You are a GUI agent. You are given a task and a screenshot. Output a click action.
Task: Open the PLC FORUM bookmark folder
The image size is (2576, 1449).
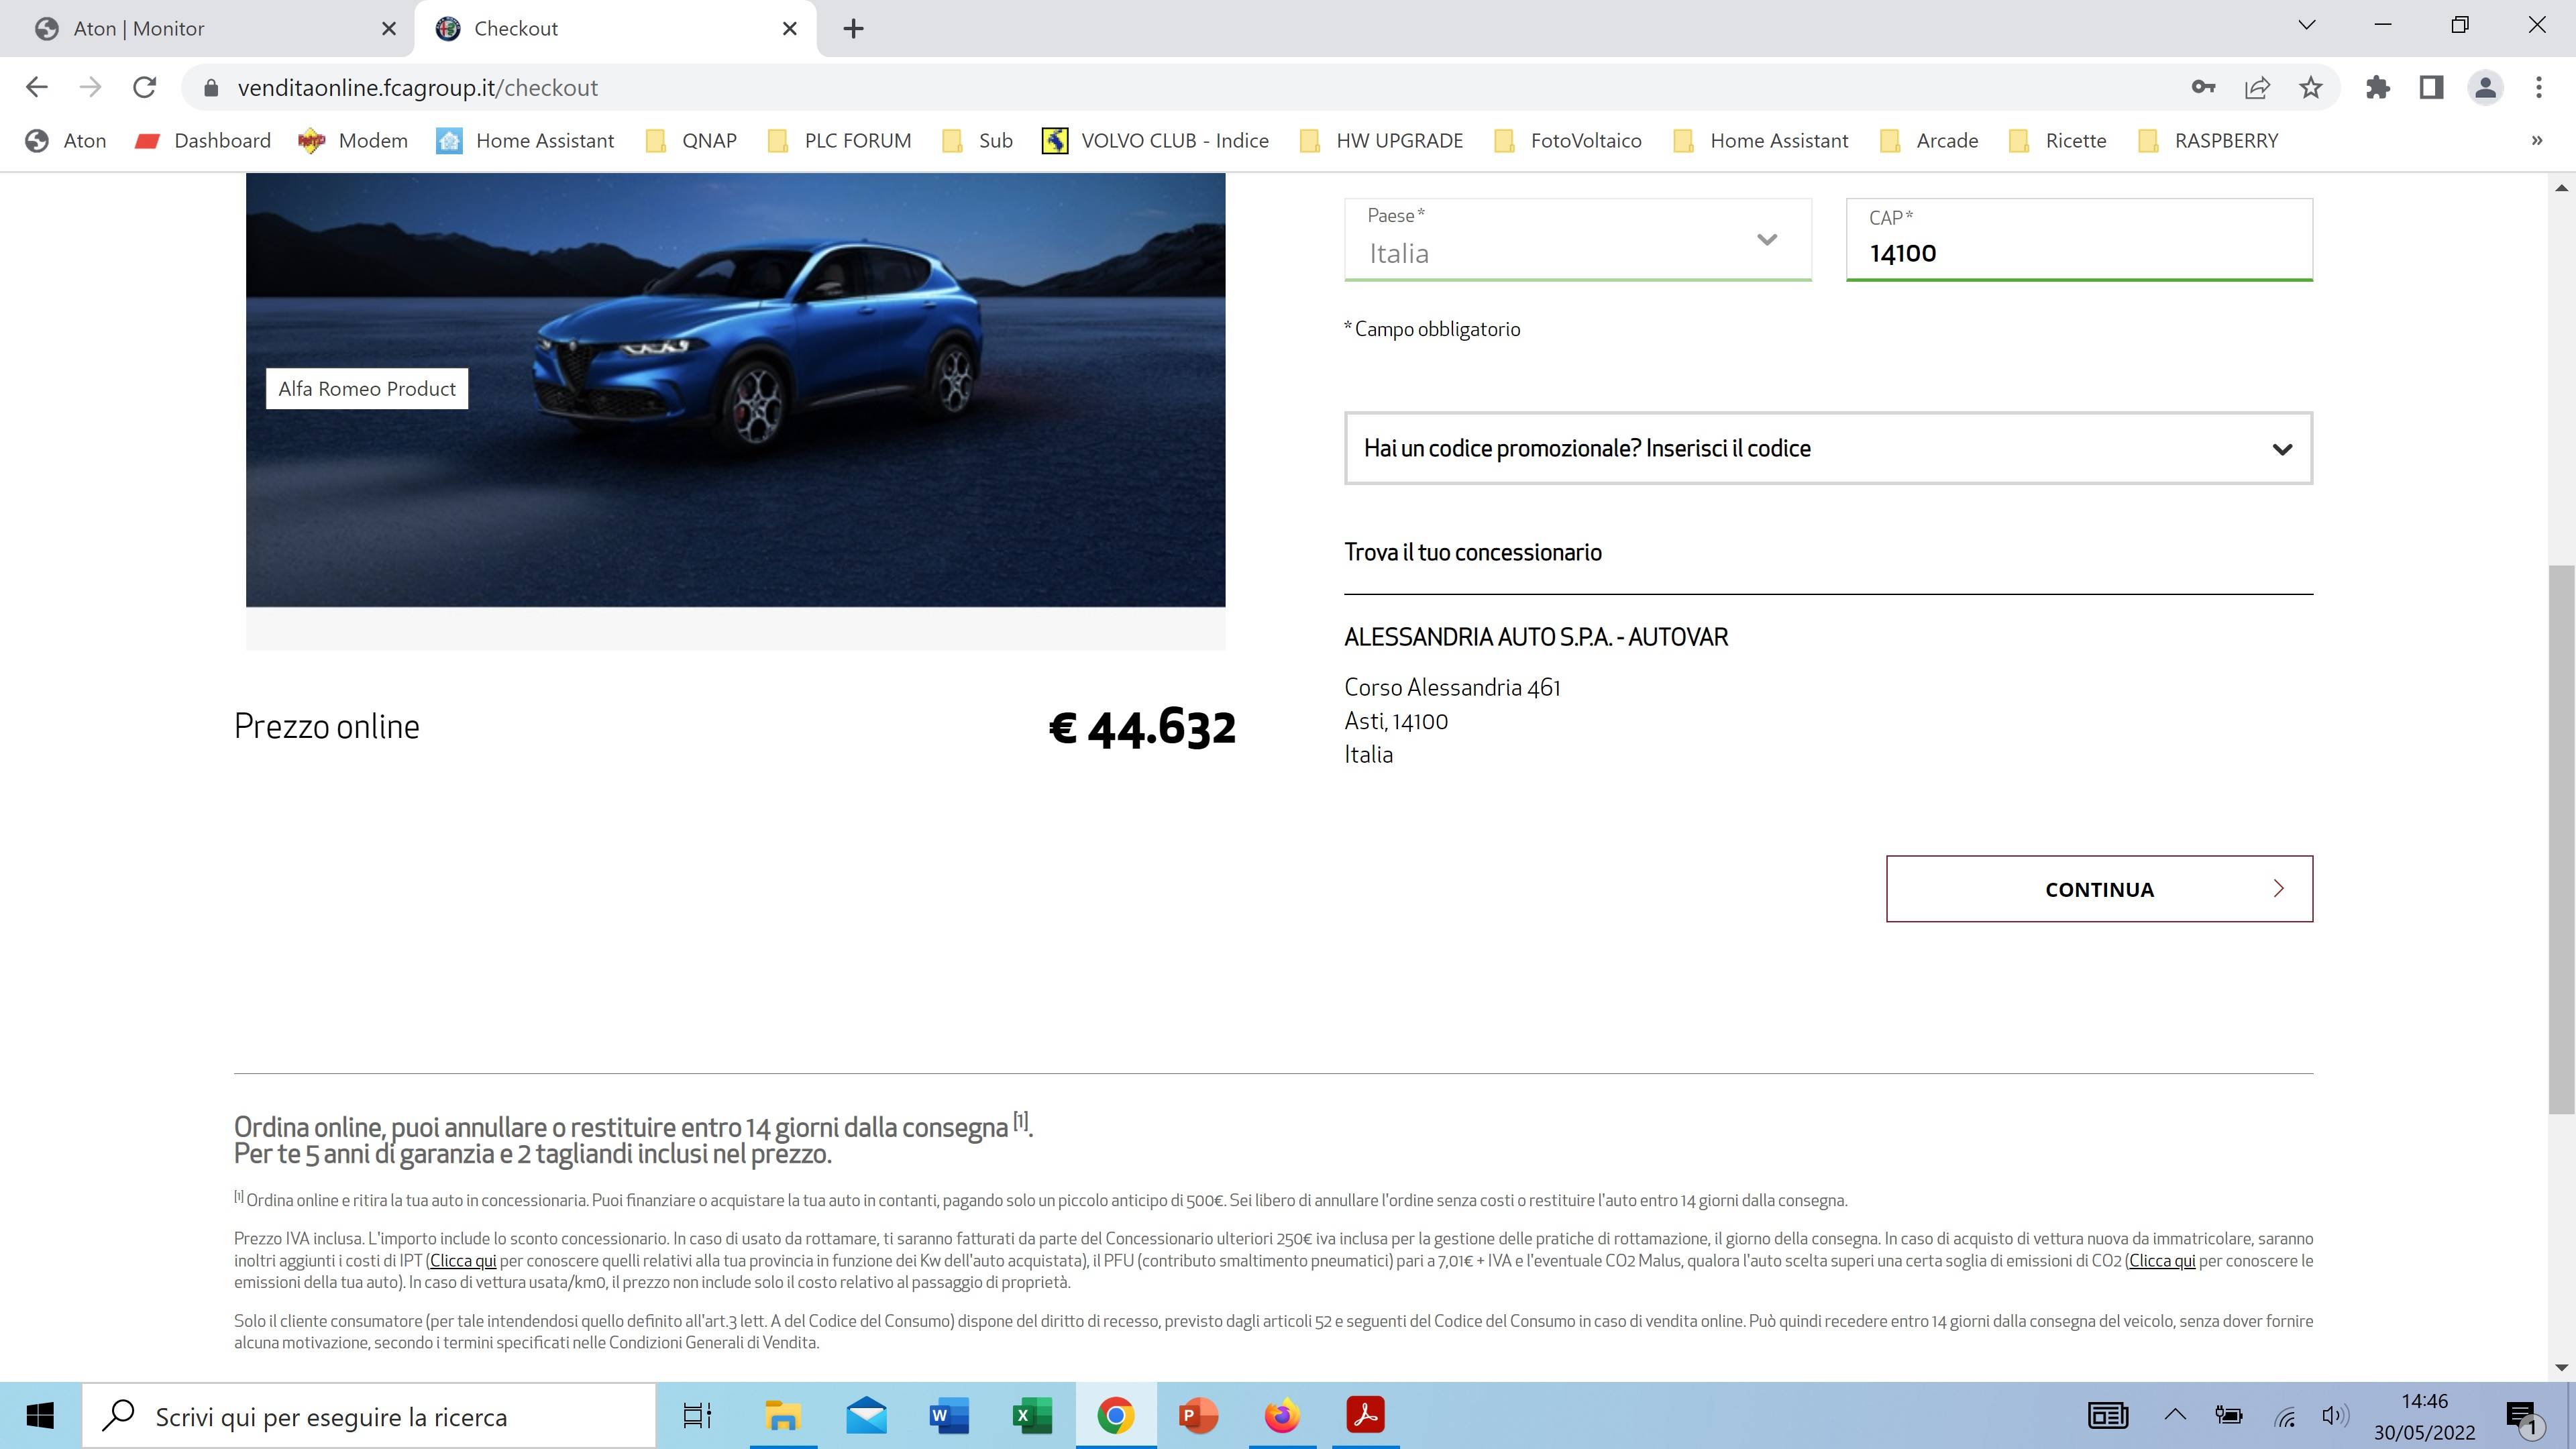(x=839, y=141)
